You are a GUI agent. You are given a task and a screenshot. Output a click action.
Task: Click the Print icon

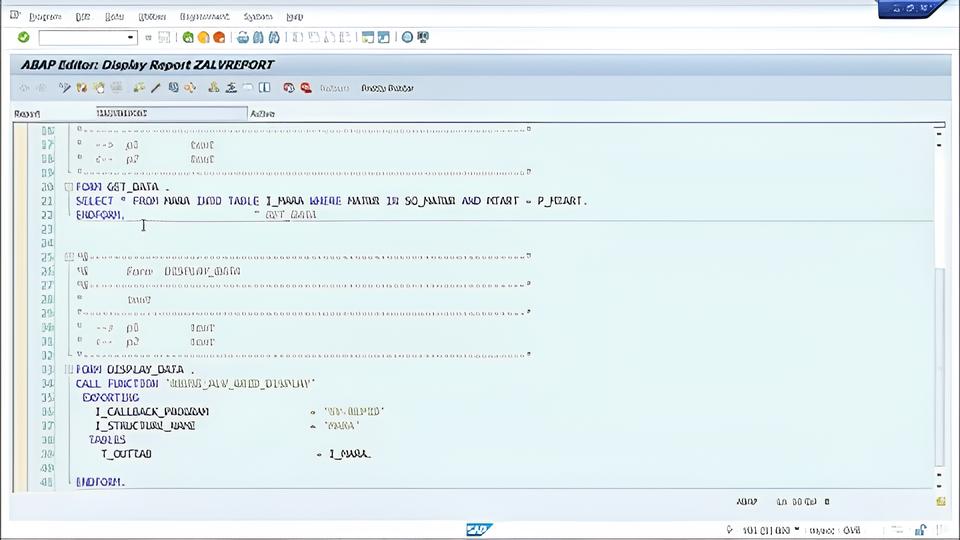(242, 37)
